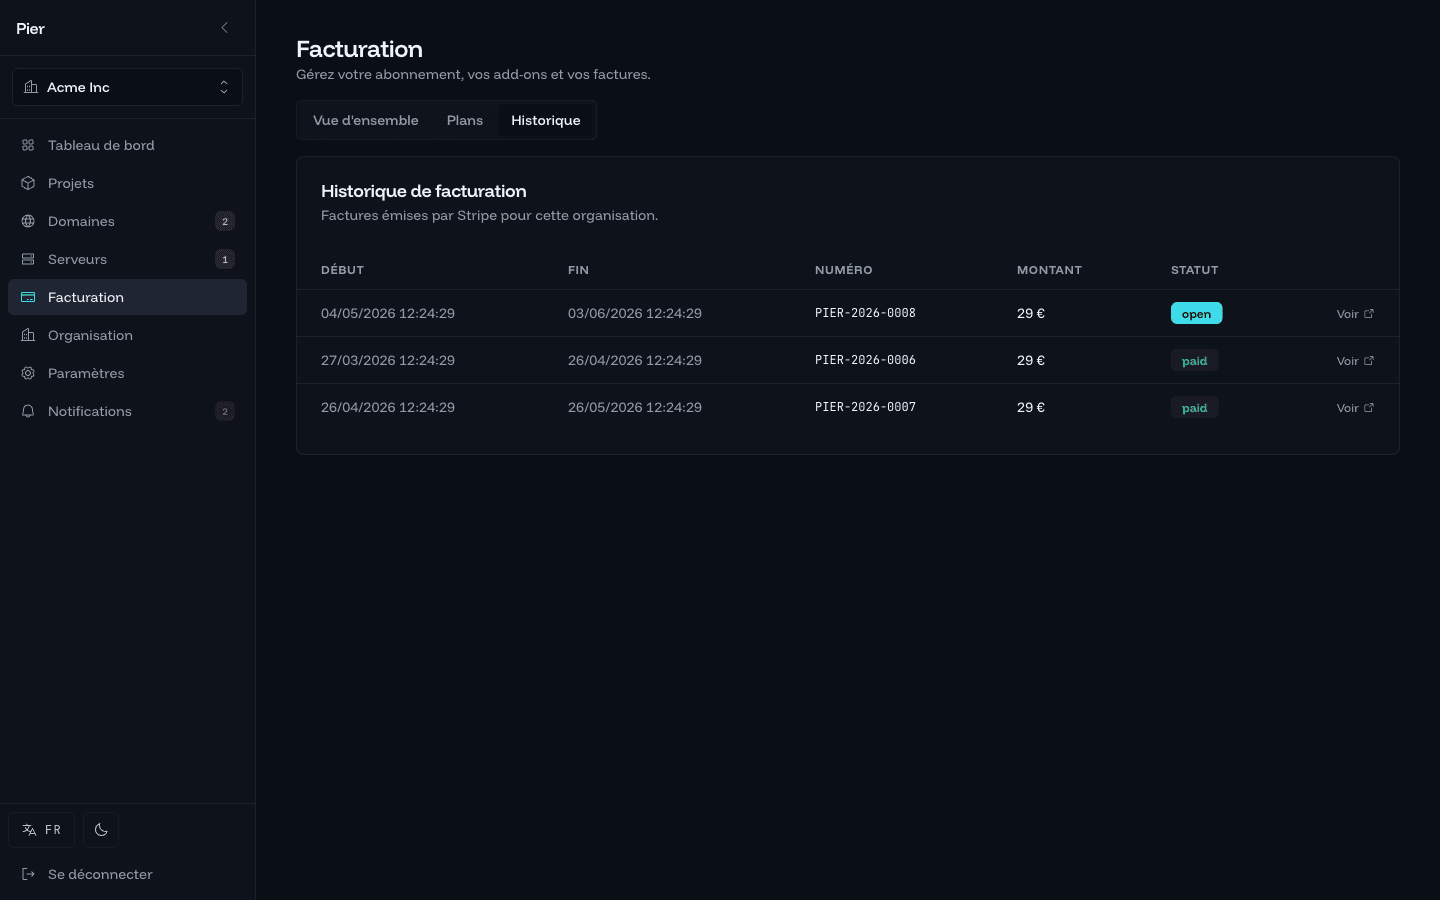Click the Projets cube icon
The width and height of the screenshot is (1440, 900).
pyautogui.click(x=28, y=183)
